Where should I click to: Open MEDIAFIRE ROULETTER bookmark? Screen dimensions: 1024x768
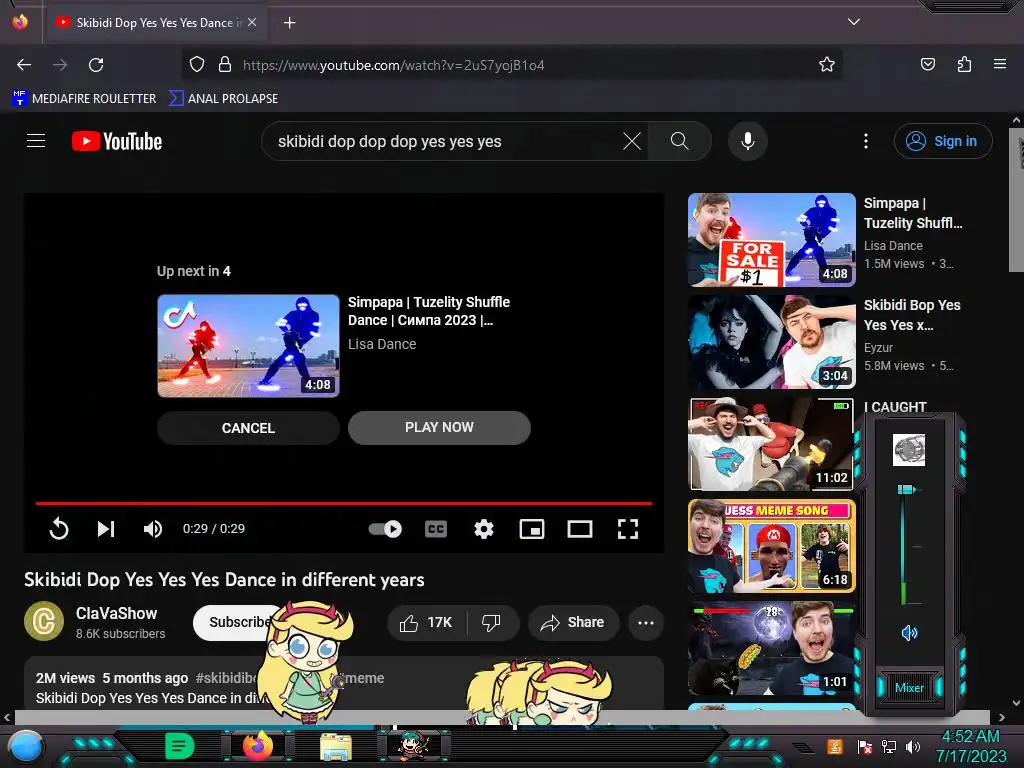coord(84,99)
